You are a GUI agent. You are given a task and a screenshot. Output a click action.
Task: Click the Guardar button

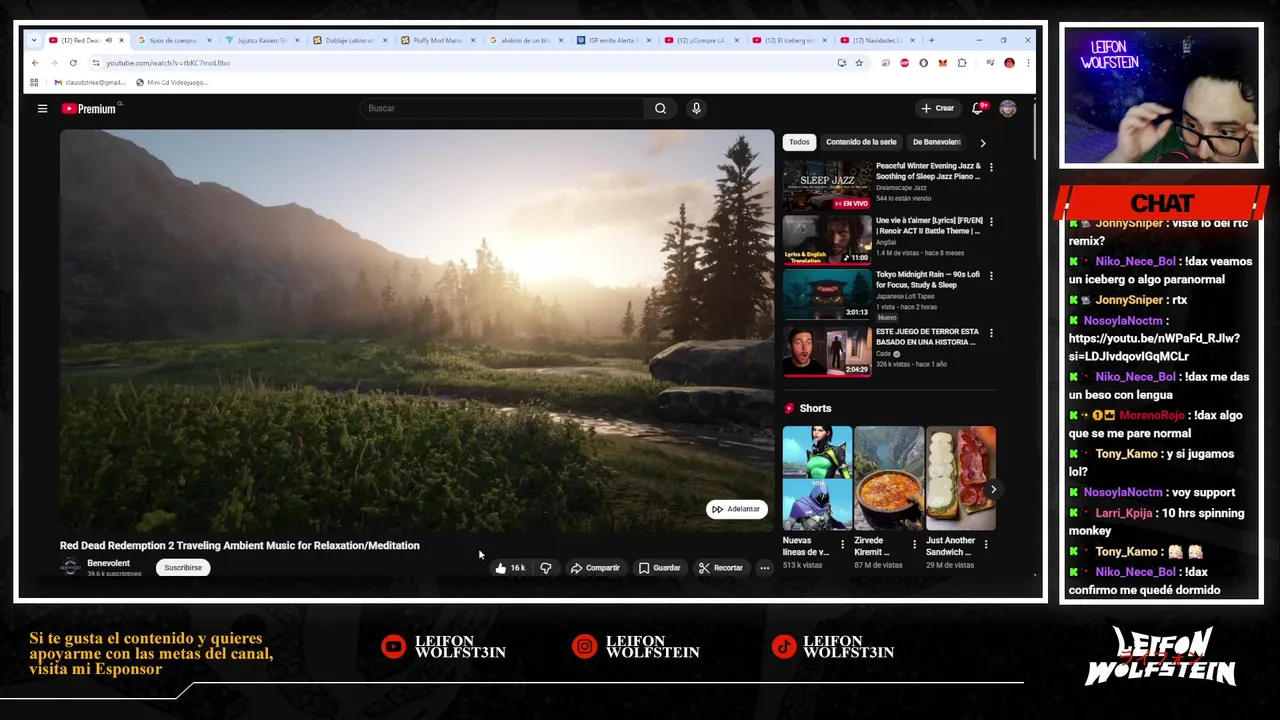click(659, 568)
